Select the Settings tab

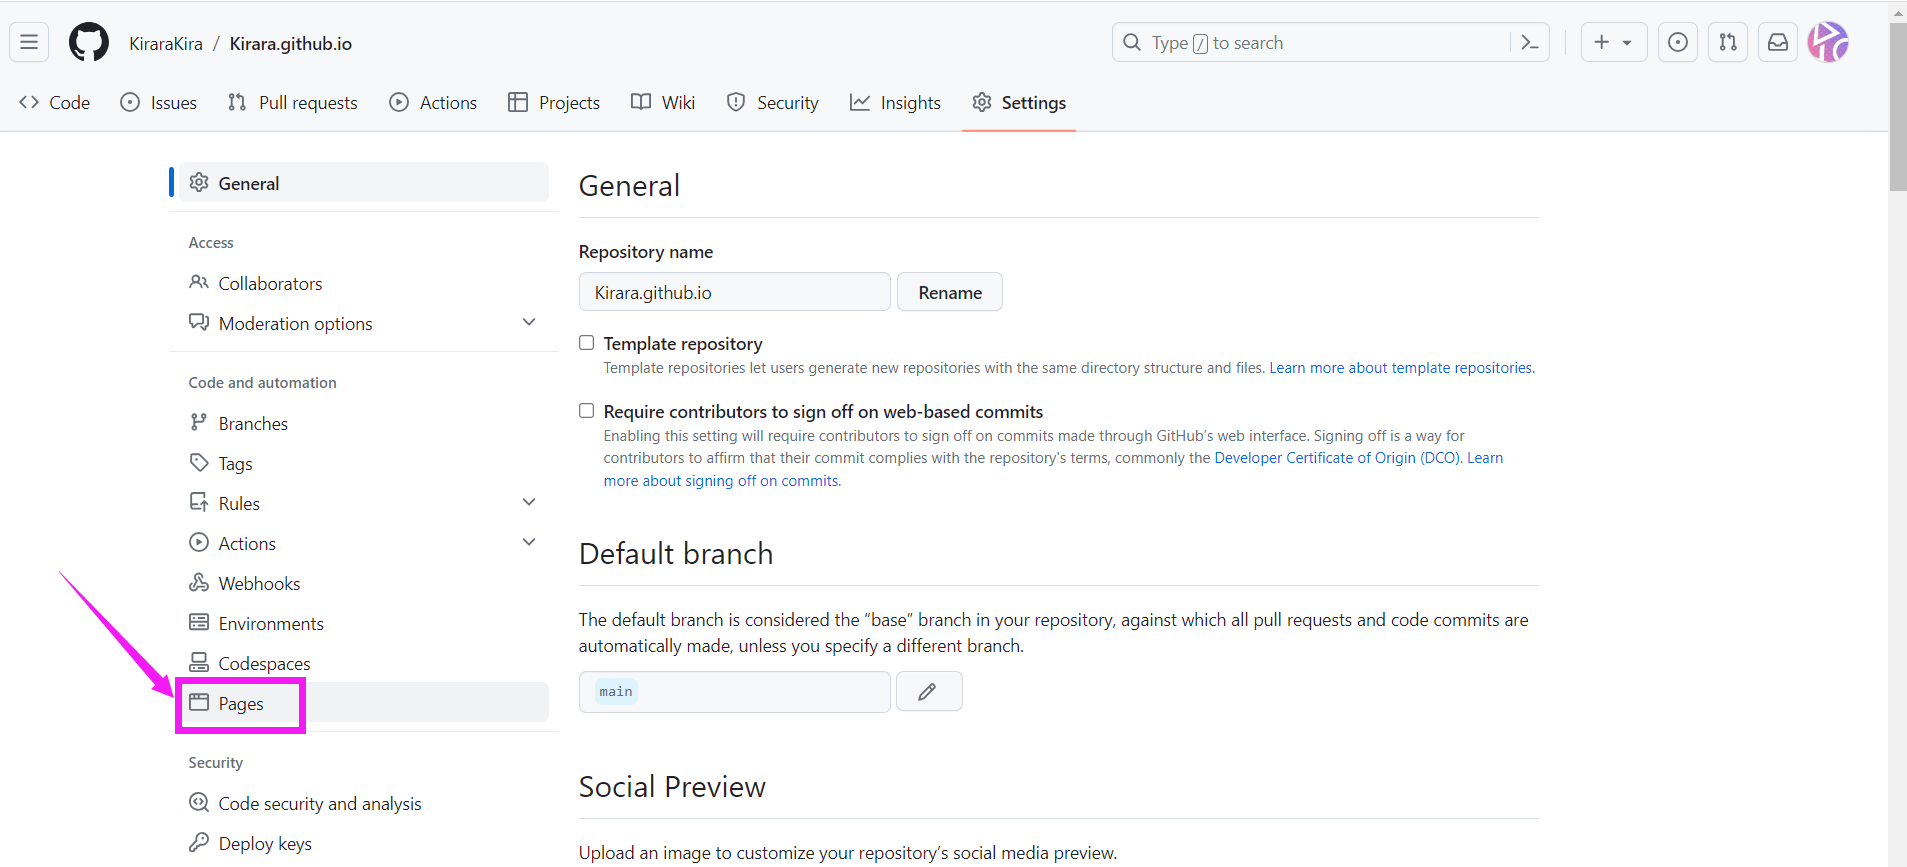1019,102
